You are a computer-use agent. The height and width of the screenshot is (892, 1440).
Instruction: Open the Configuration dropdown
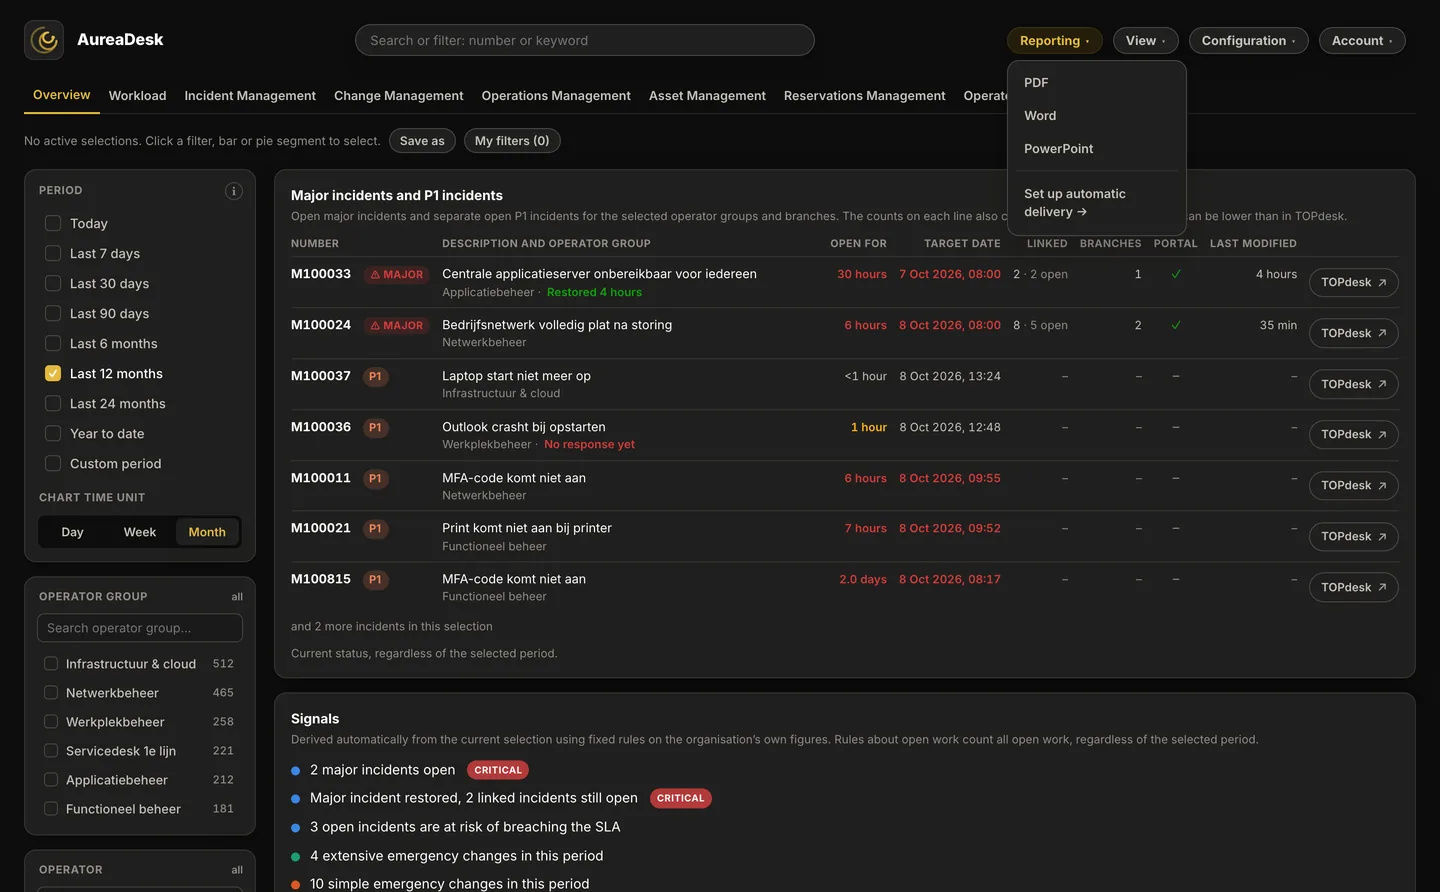pos(1248,41)
